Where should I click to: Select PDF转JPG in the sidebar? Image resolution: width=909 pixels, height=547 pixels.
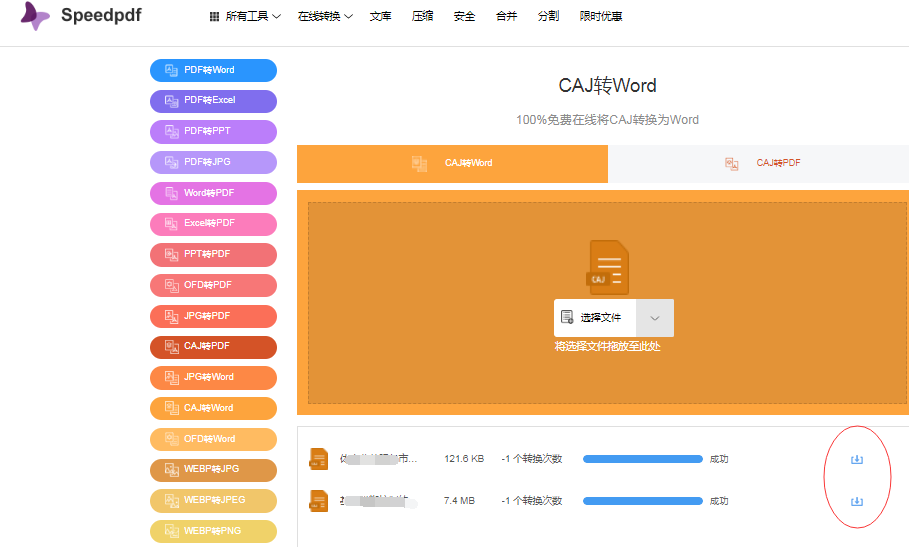pos(213,162)
